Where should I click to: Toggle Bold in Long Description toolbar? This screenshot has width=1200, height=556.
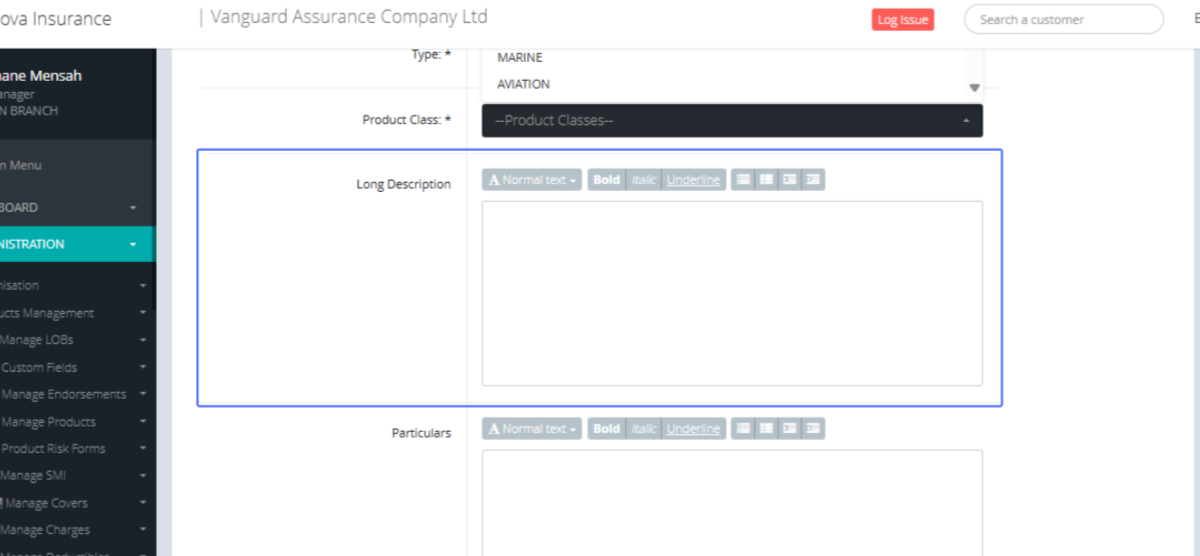tap(606, 180)
